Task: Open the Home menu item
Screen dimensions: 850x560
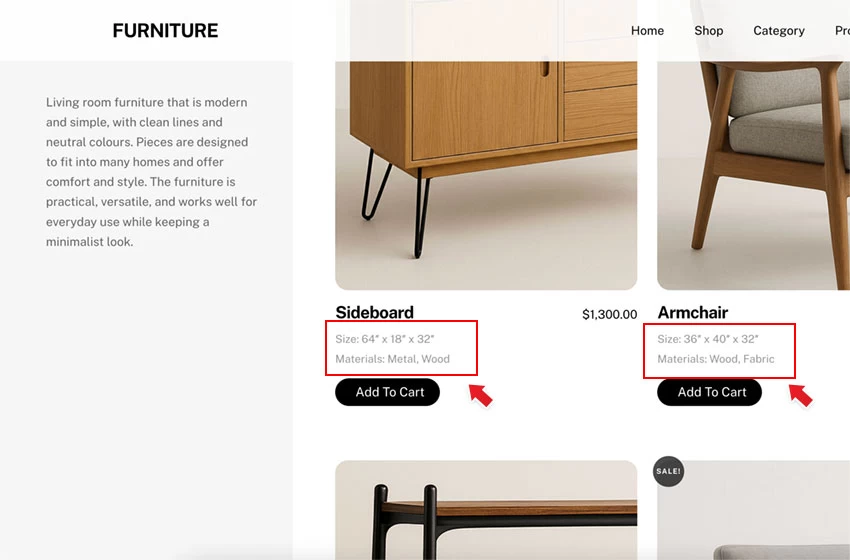Action: click(647, 31)
